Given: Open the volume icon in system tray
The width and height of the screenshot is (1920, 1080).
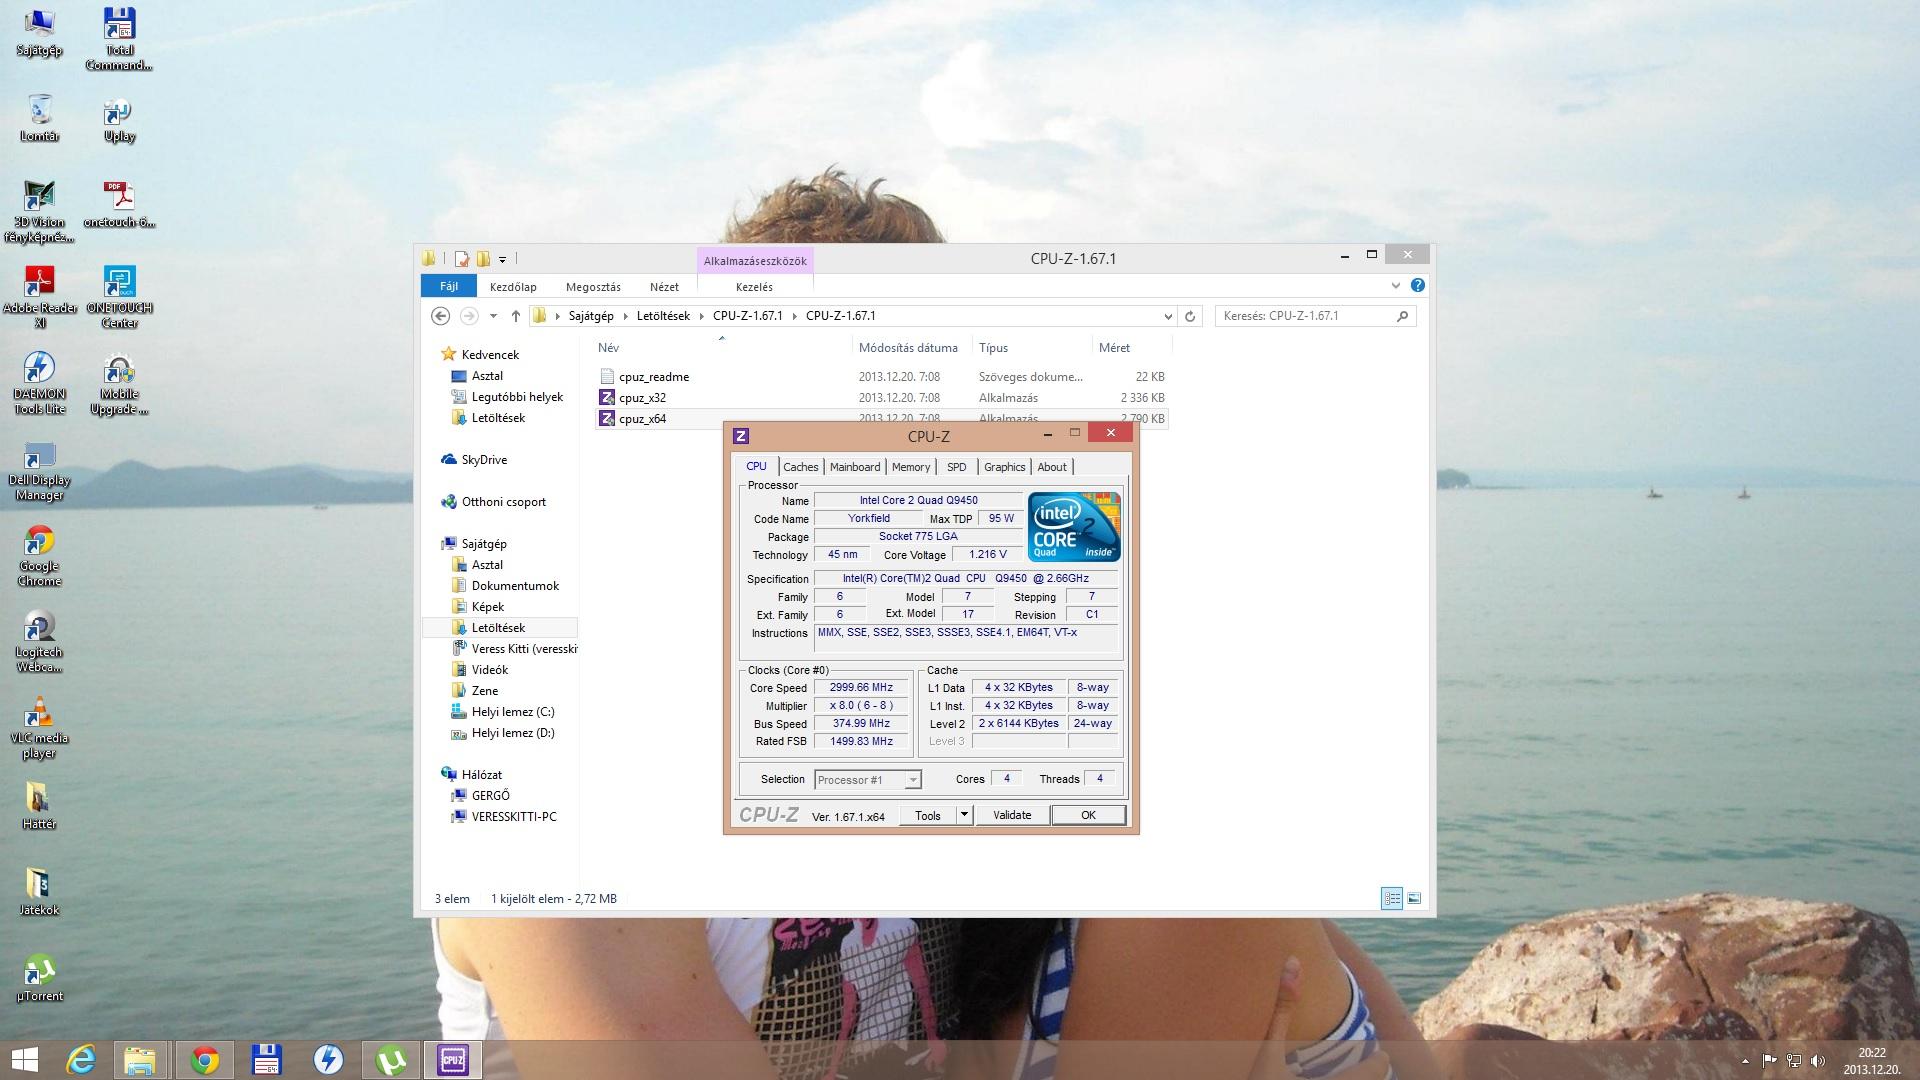Looking at the screenshot, I should coord(1818,1061).
